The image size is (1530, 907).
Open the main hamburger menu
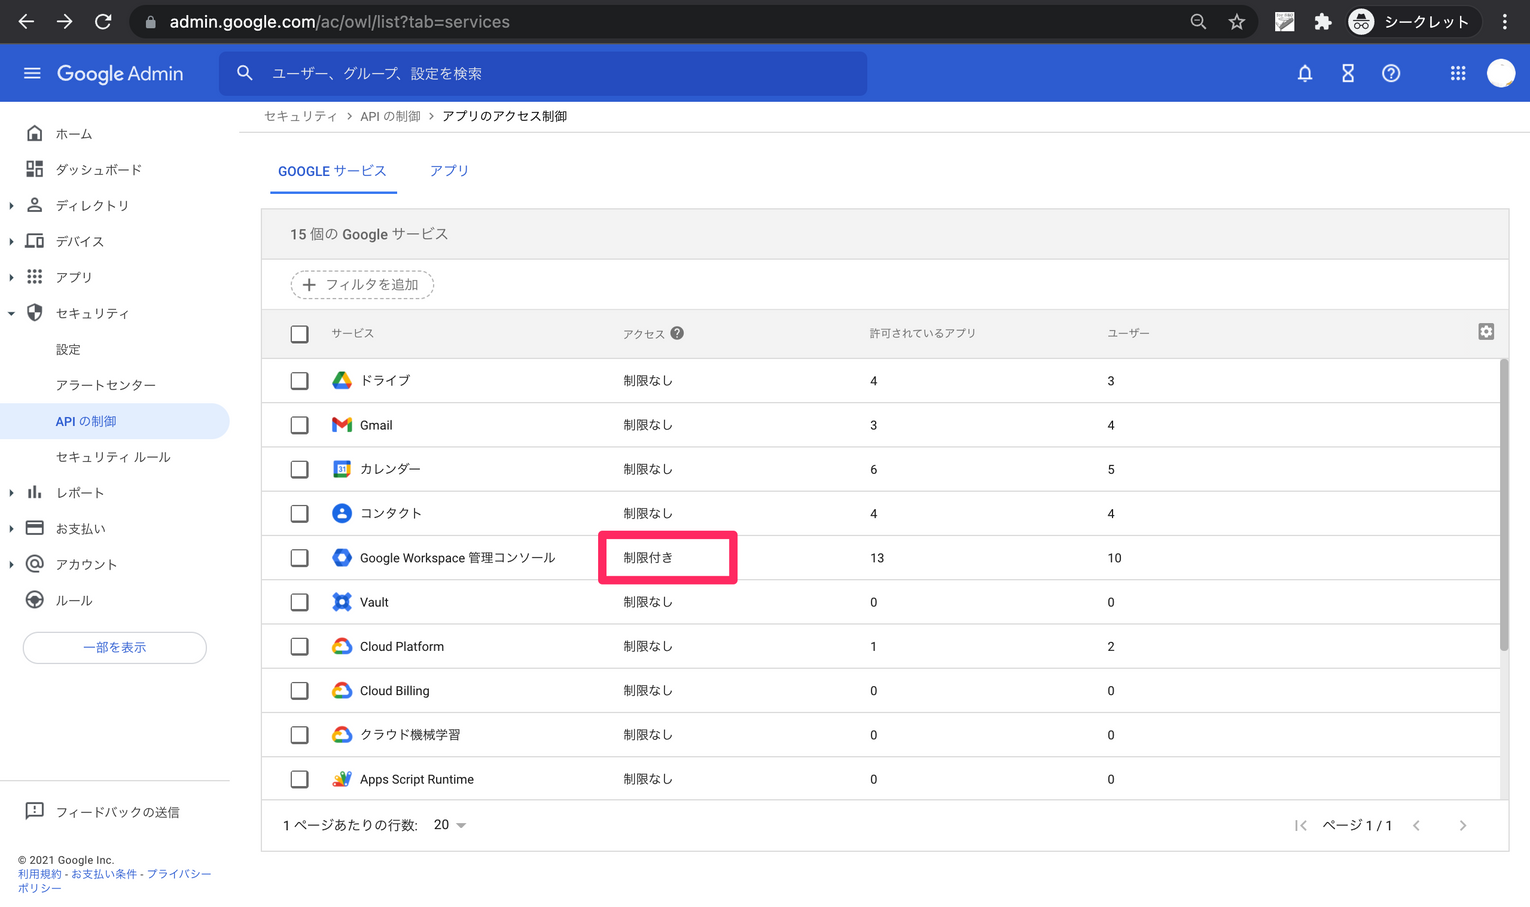(x=32, y=73)
